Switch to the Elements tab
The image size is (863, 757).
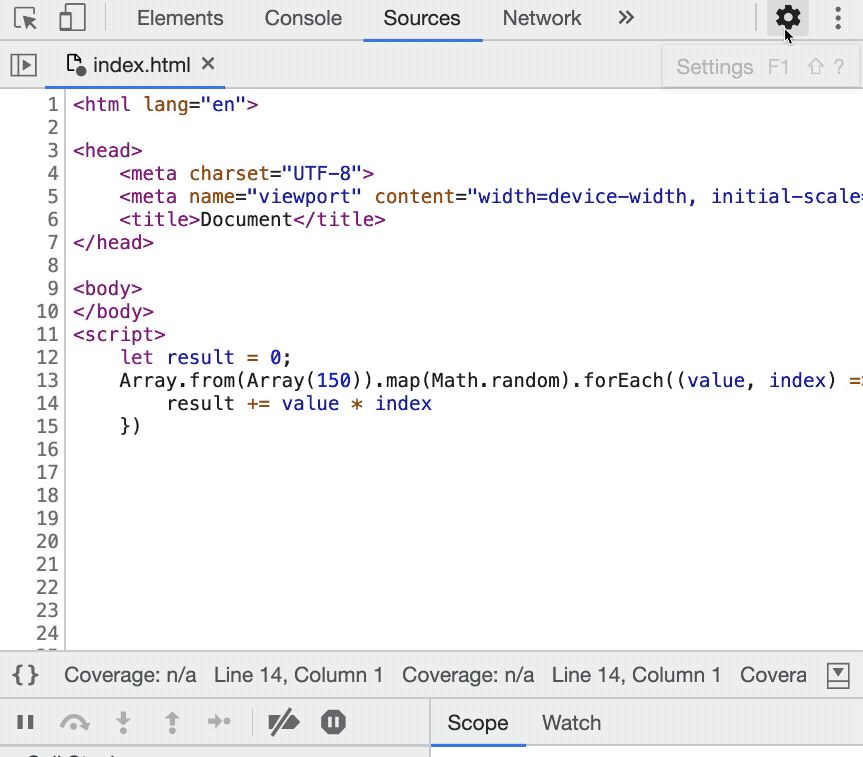tap(180, 18)
